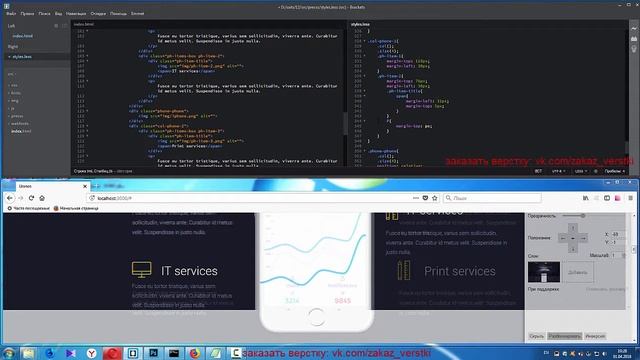Image resolution: width=640 pixels, height=360 pixels.
Task: Click the move left arrow in position pad
Action: (x=563, y=238)
